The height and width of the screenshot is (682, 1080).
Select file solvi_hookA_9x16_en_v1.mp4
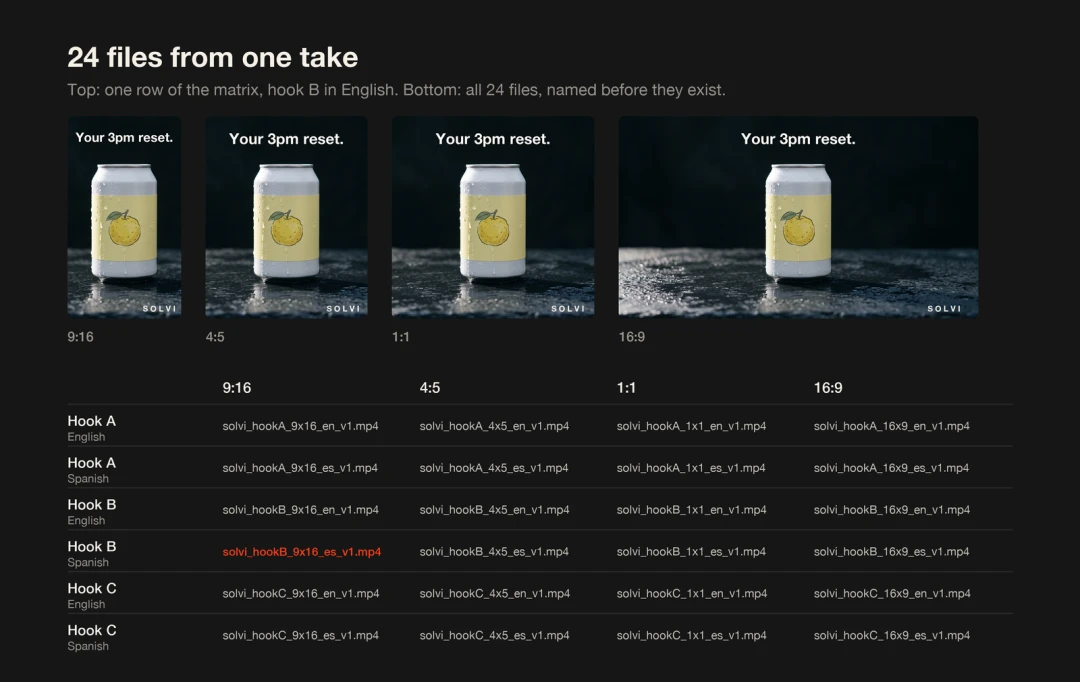click(300, 426)
